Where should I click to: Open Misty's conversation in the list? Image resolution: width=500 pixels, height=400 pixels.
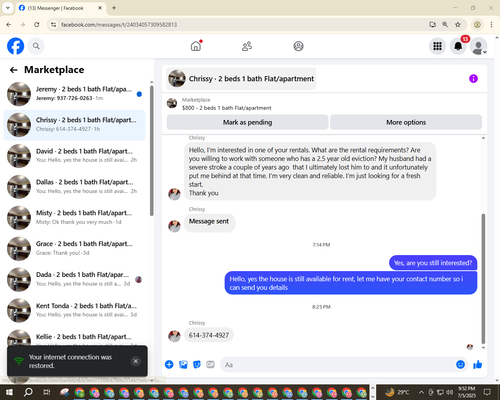point(75,217)
